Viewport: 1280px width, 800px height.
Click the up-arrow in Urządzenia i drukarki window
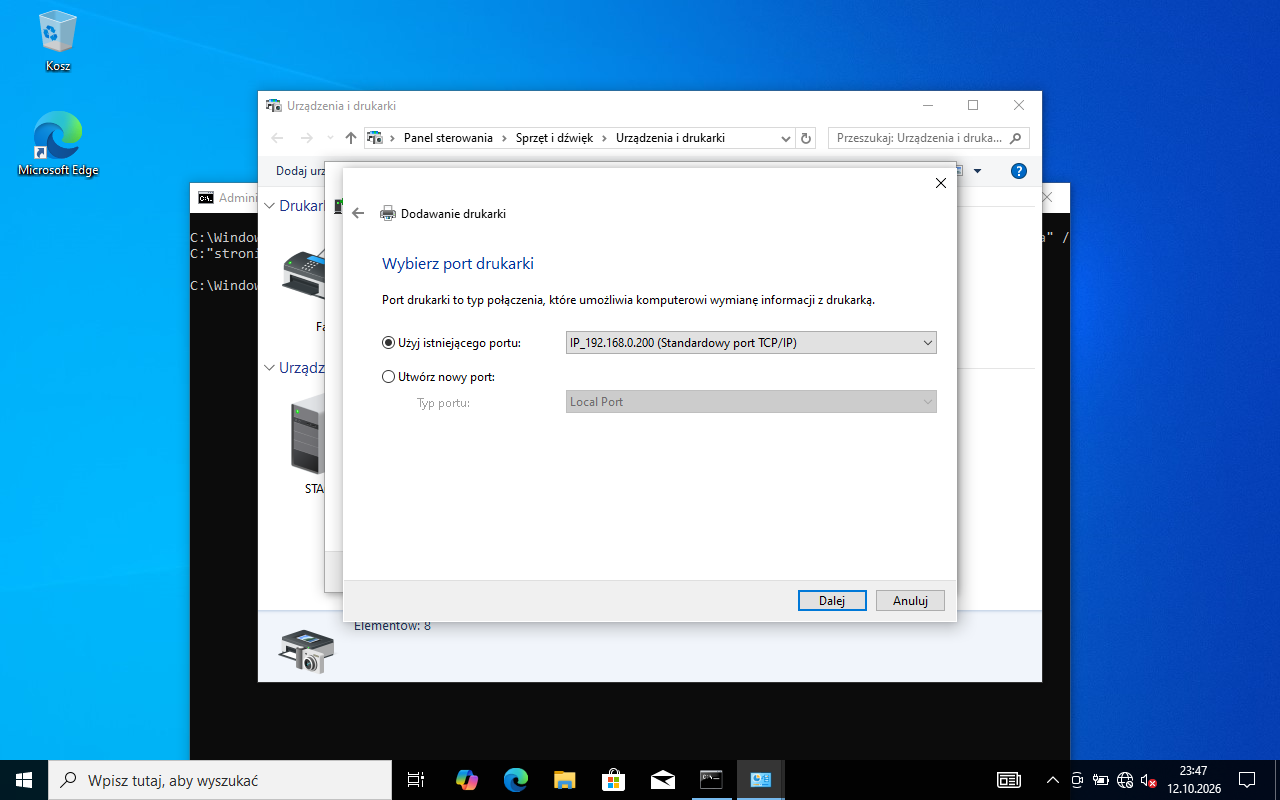pos(351,138)
